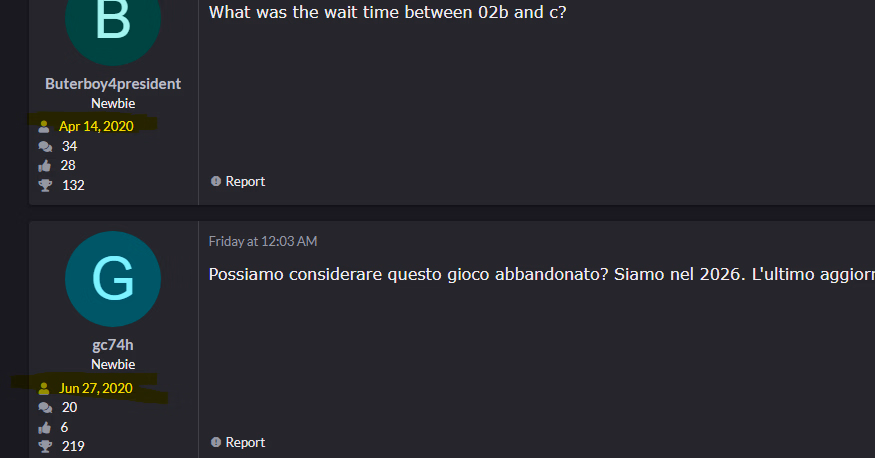Image resolution: width=875 pixels, height=458 pixels.
Task: Click the trophy icon next to 132
Action: pyautogui.click(x=44, y=185)
